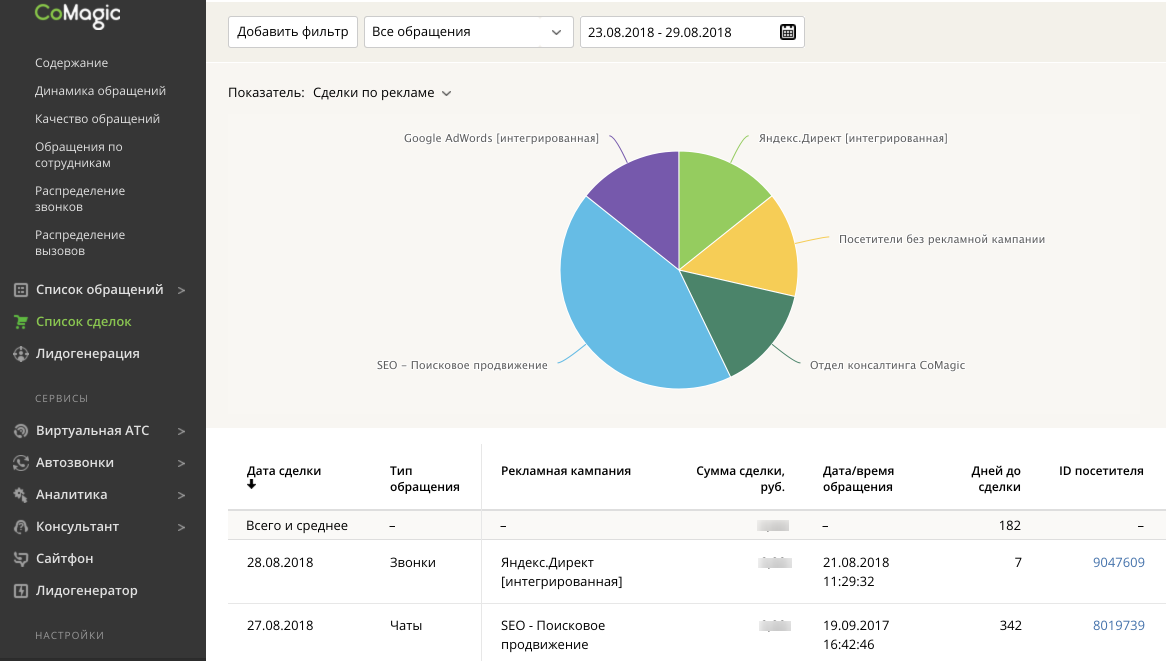Select Лидогенерация in the sidebar
1166x661 pixels.
click(88, 354)
